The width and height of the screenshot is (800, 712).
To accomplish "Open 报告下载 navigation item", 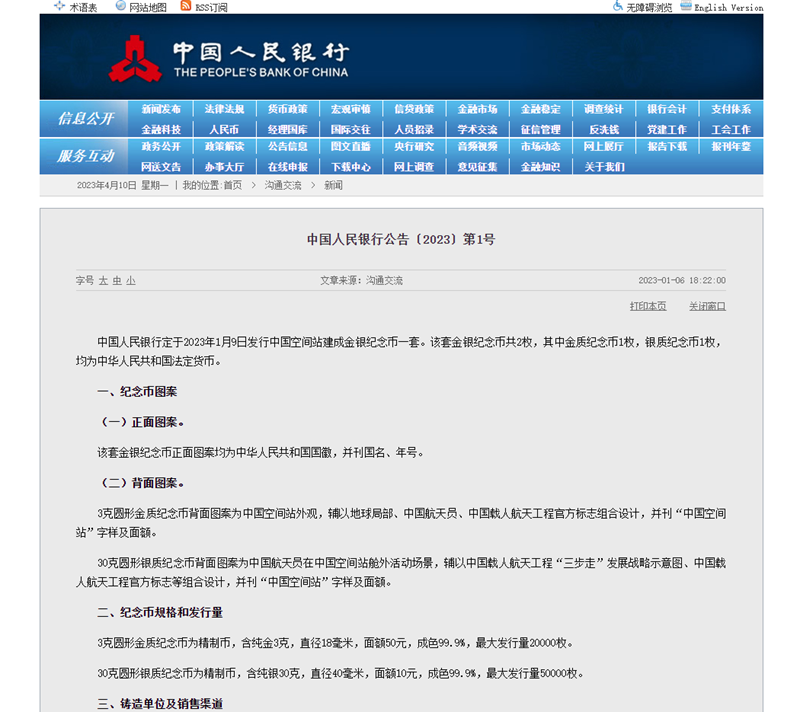I will pyautogui.click(x=667, y=146).
